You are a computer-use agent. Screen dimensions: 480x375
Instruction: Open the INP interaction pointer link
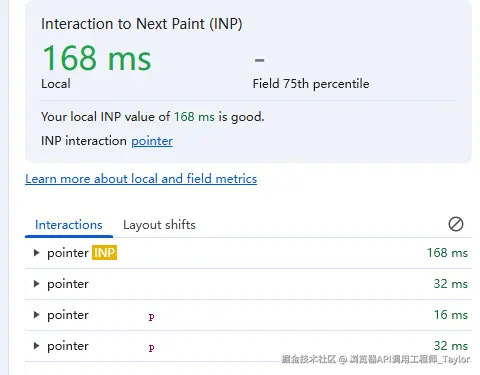click(x=152, y=141)
